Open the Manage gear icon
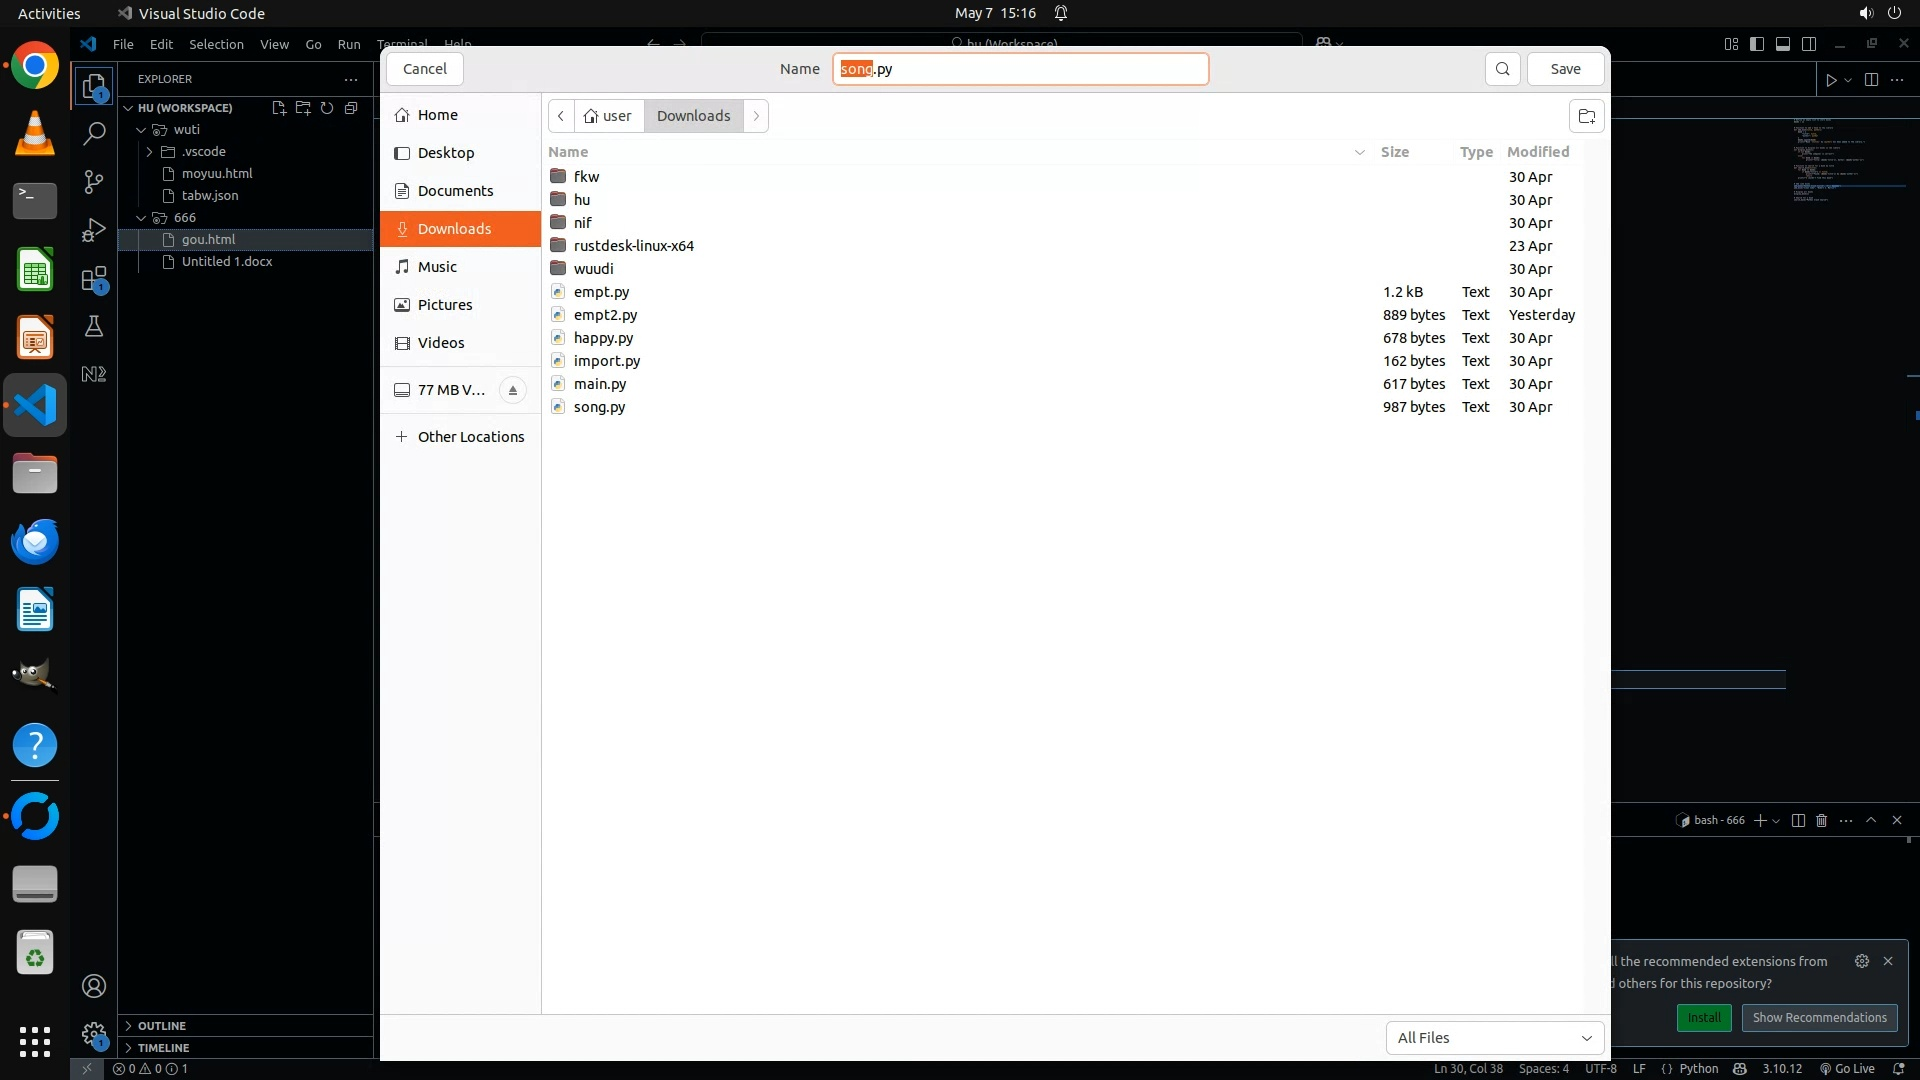The width and height of the screenshot is (1920, 1080). pyautogui.click(x=94, y=1034)
